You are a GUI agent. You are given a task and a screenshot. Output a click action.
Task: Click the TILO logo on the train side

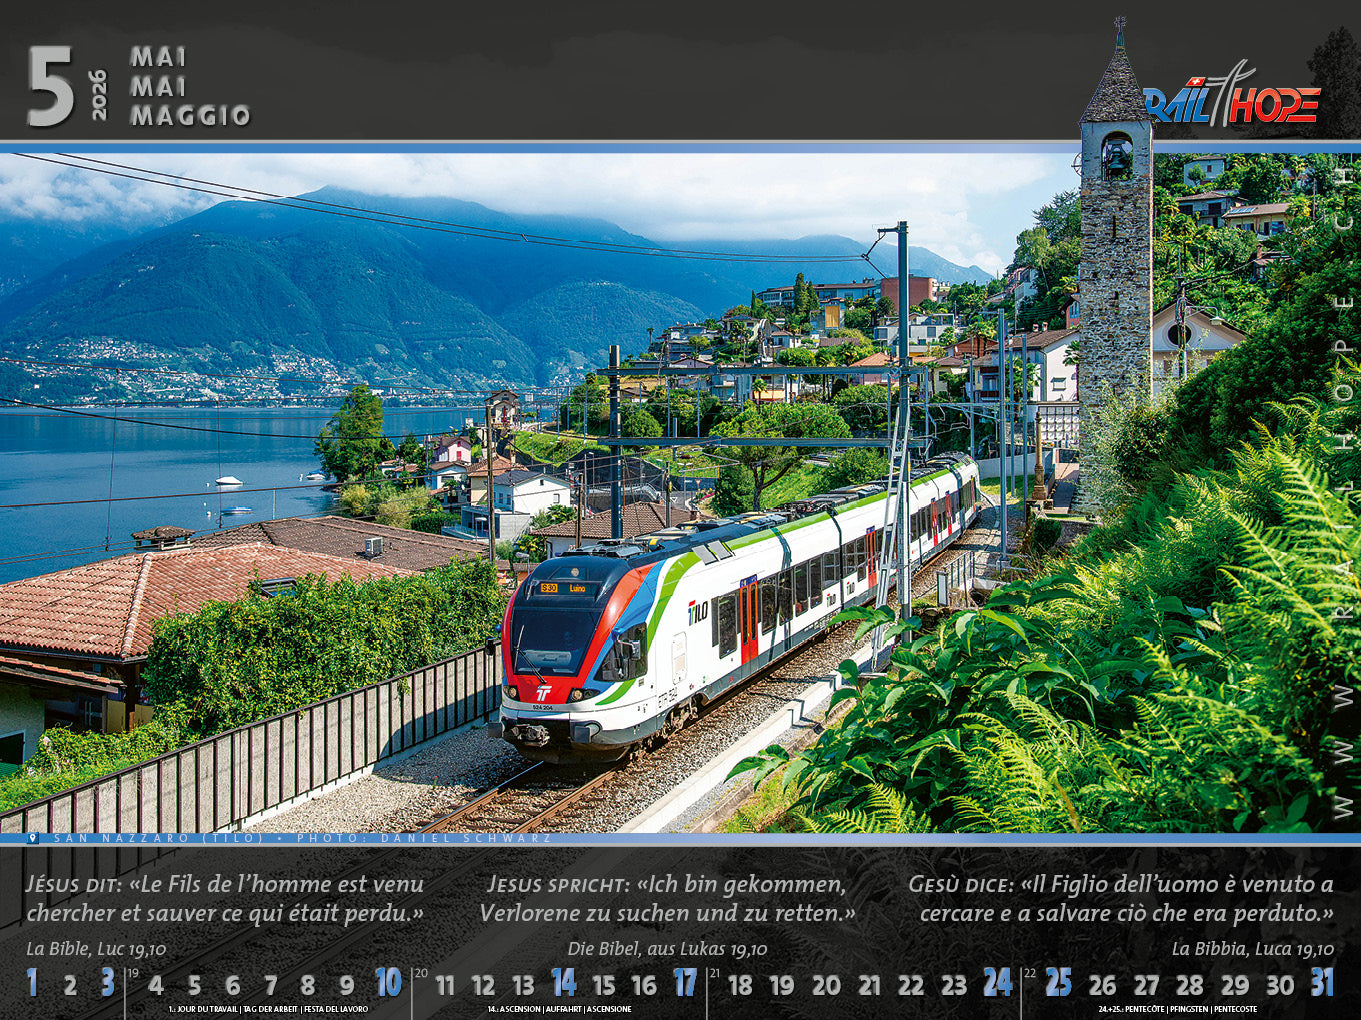click(697, 611)
